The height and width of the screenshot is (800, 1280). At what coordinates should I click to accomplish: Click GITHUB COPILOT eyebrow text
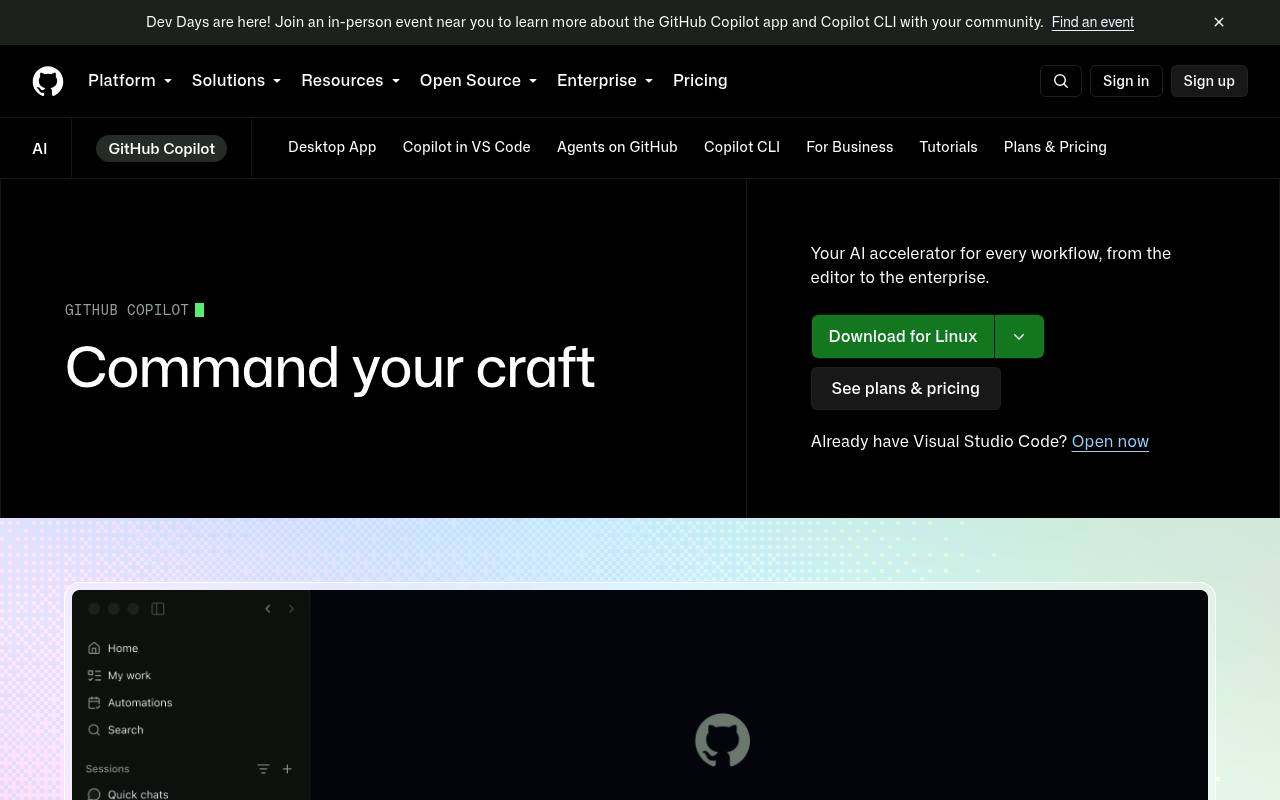click(x=127, y=310)
